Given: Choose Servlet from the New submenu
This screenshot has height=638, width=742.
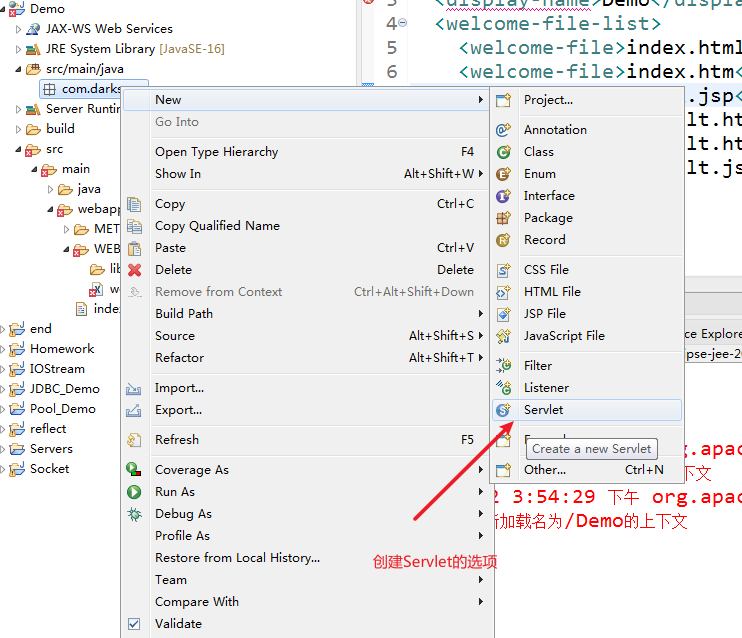Looking at the screenshot, I should click(x=587, y=410).
